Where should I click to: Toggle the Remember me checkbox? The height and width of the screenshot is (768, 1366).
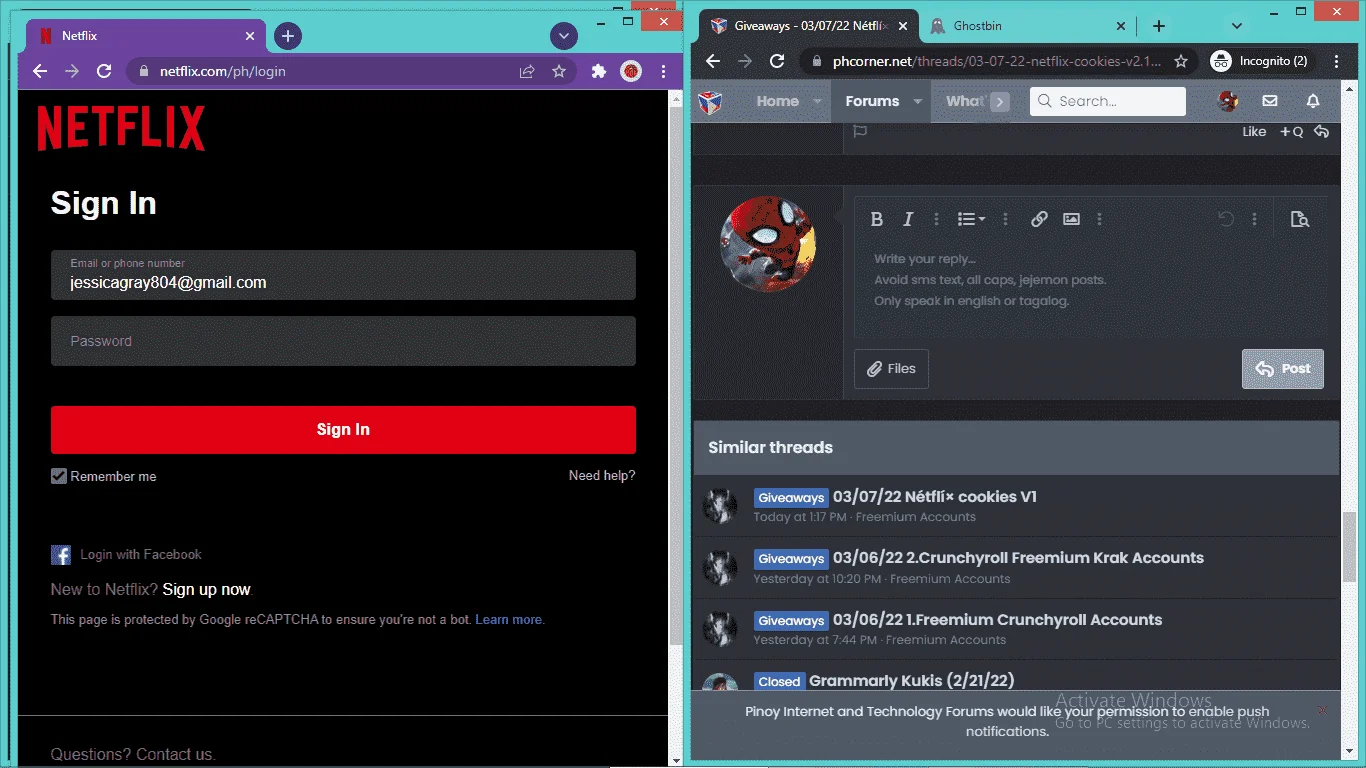click(59, 476)
